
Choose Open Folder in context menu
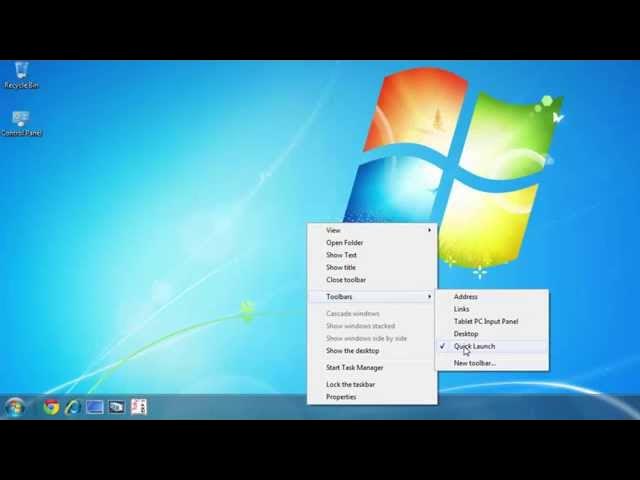(x=372, y=243)
